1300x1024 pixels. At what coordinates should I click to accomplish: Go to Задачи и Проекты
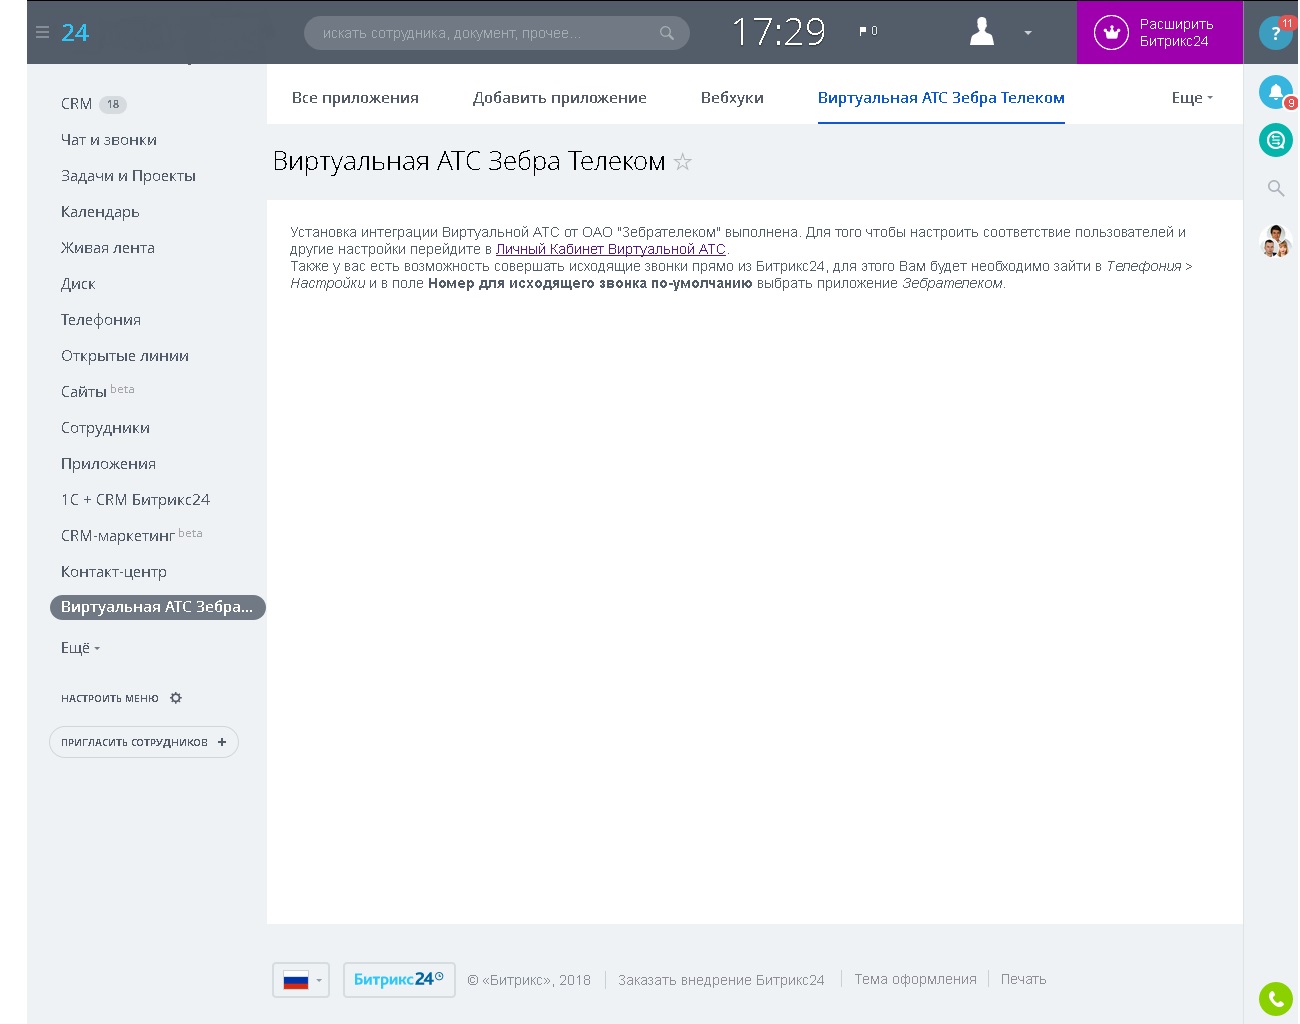point(128,176)
